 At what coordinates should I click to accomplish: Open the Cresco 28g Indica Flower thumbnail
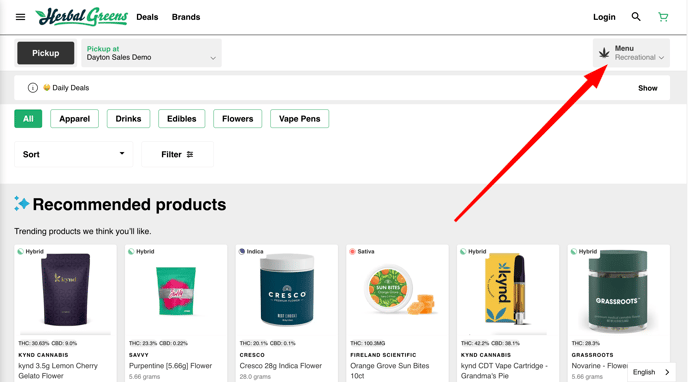[x=287, y=289]
